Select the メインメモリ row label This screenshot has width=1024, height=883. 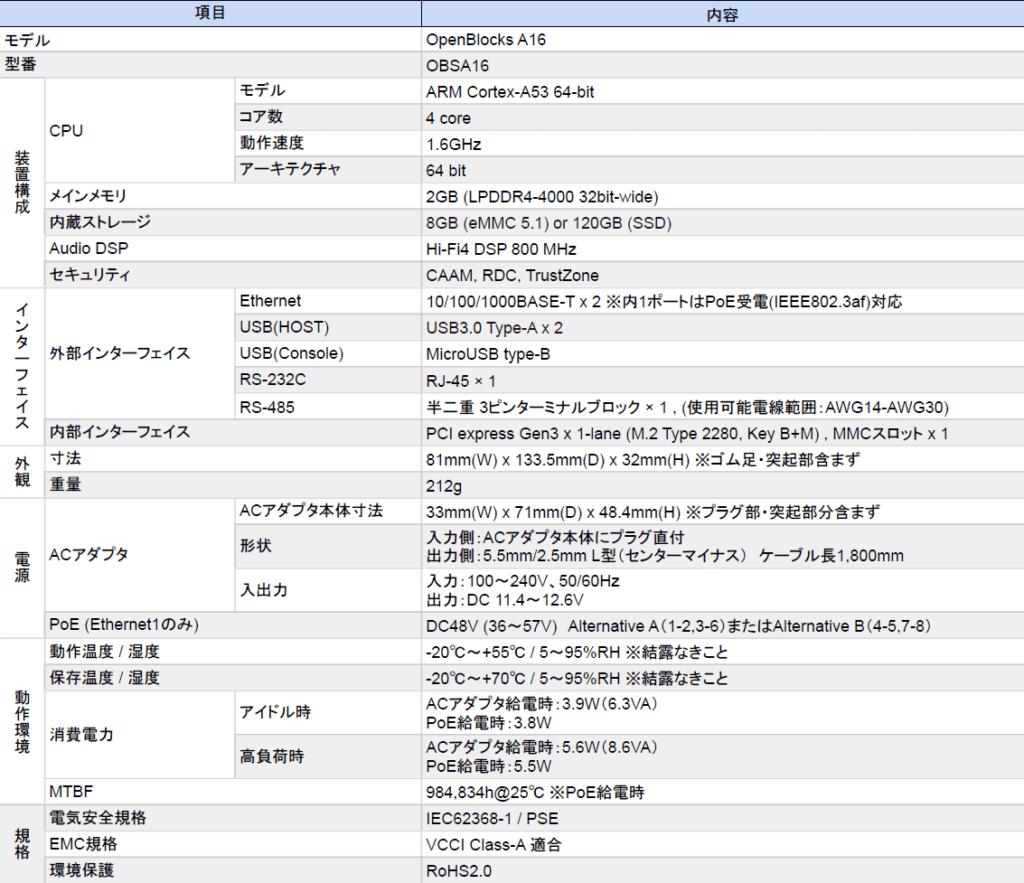tap(88, 196)
